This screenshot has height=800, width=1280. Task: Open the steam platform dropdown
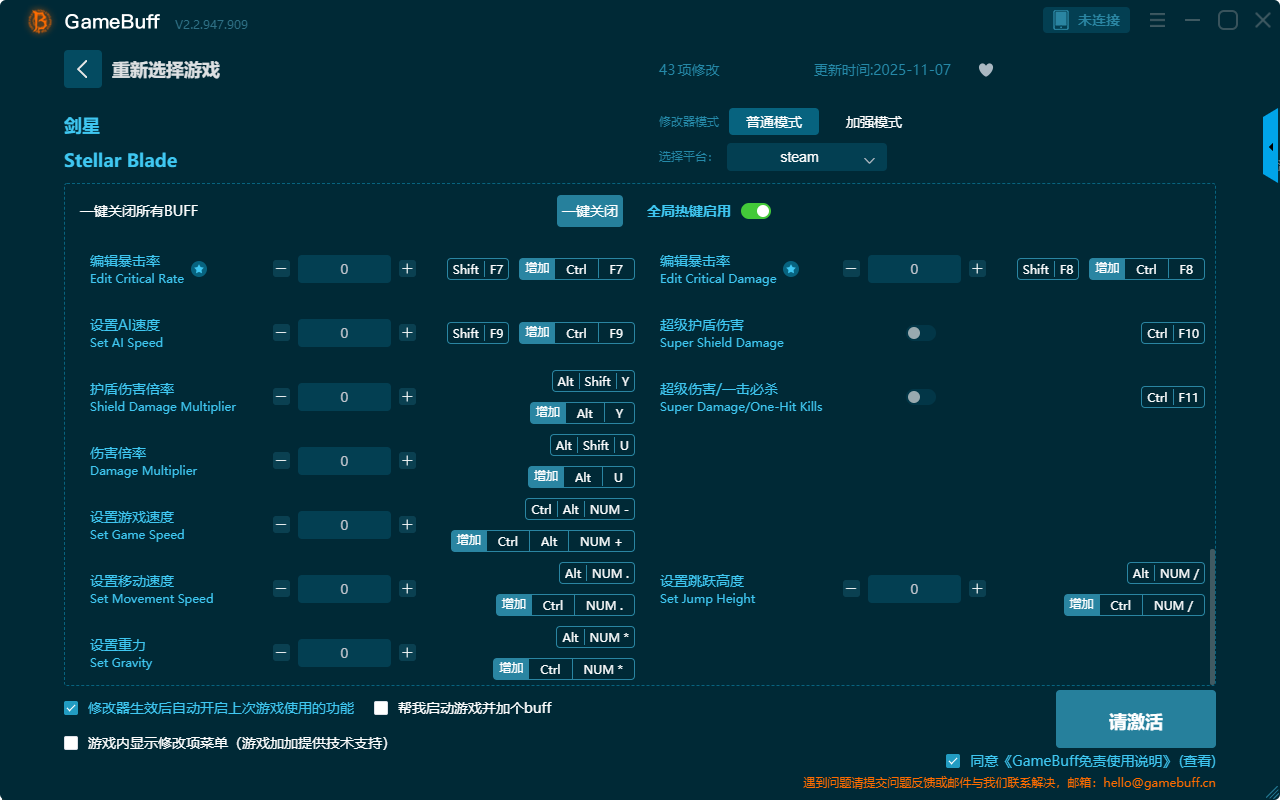click(x=806, y=157)
